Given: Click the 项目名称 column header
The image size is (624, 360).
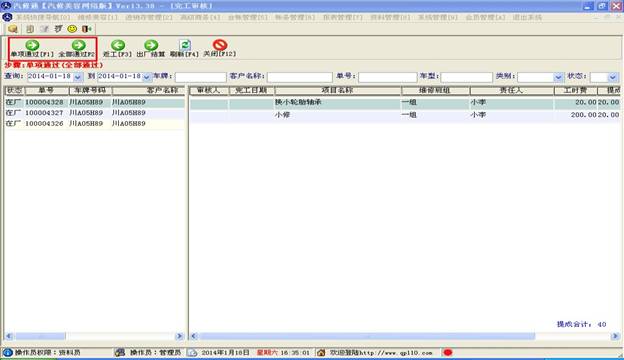Looking at the screenshot, I should pos(337,91).
